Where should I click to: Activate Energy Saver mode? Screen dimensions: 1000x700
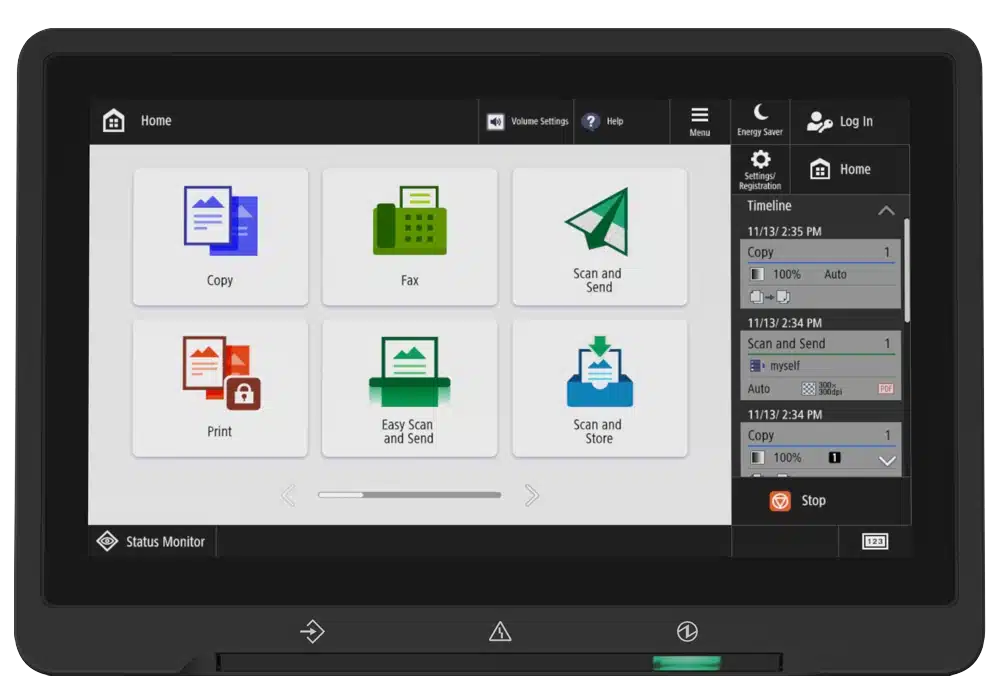tap(760, 121)
